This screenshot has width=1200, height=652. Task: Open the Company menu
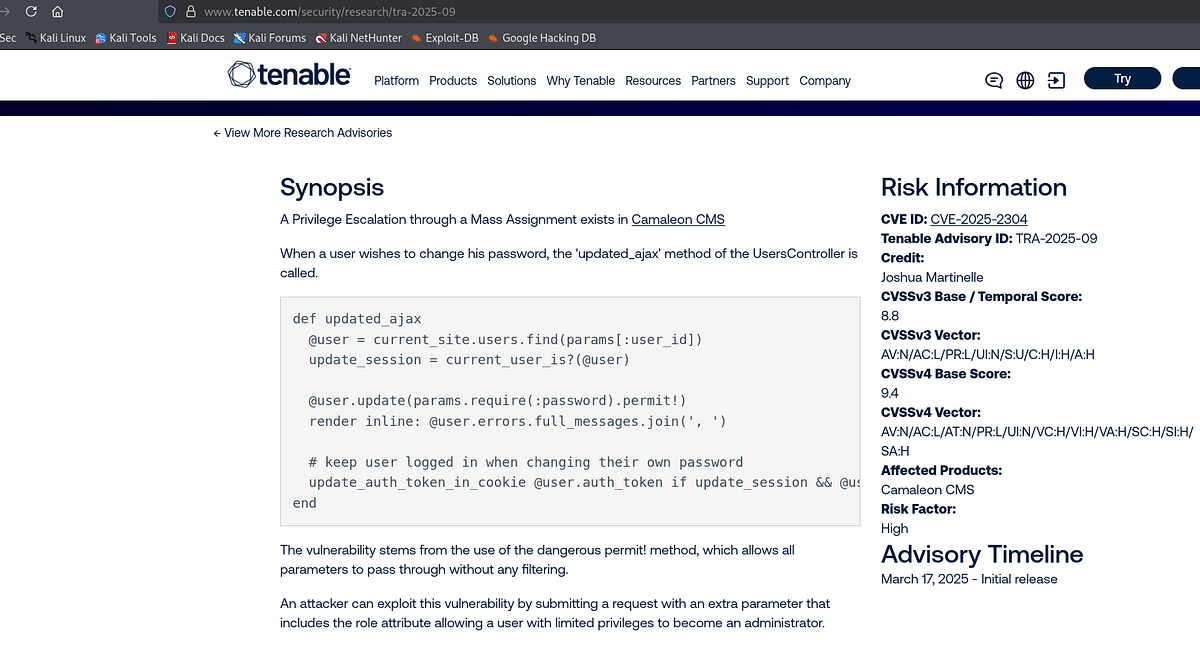click(825, 81)
